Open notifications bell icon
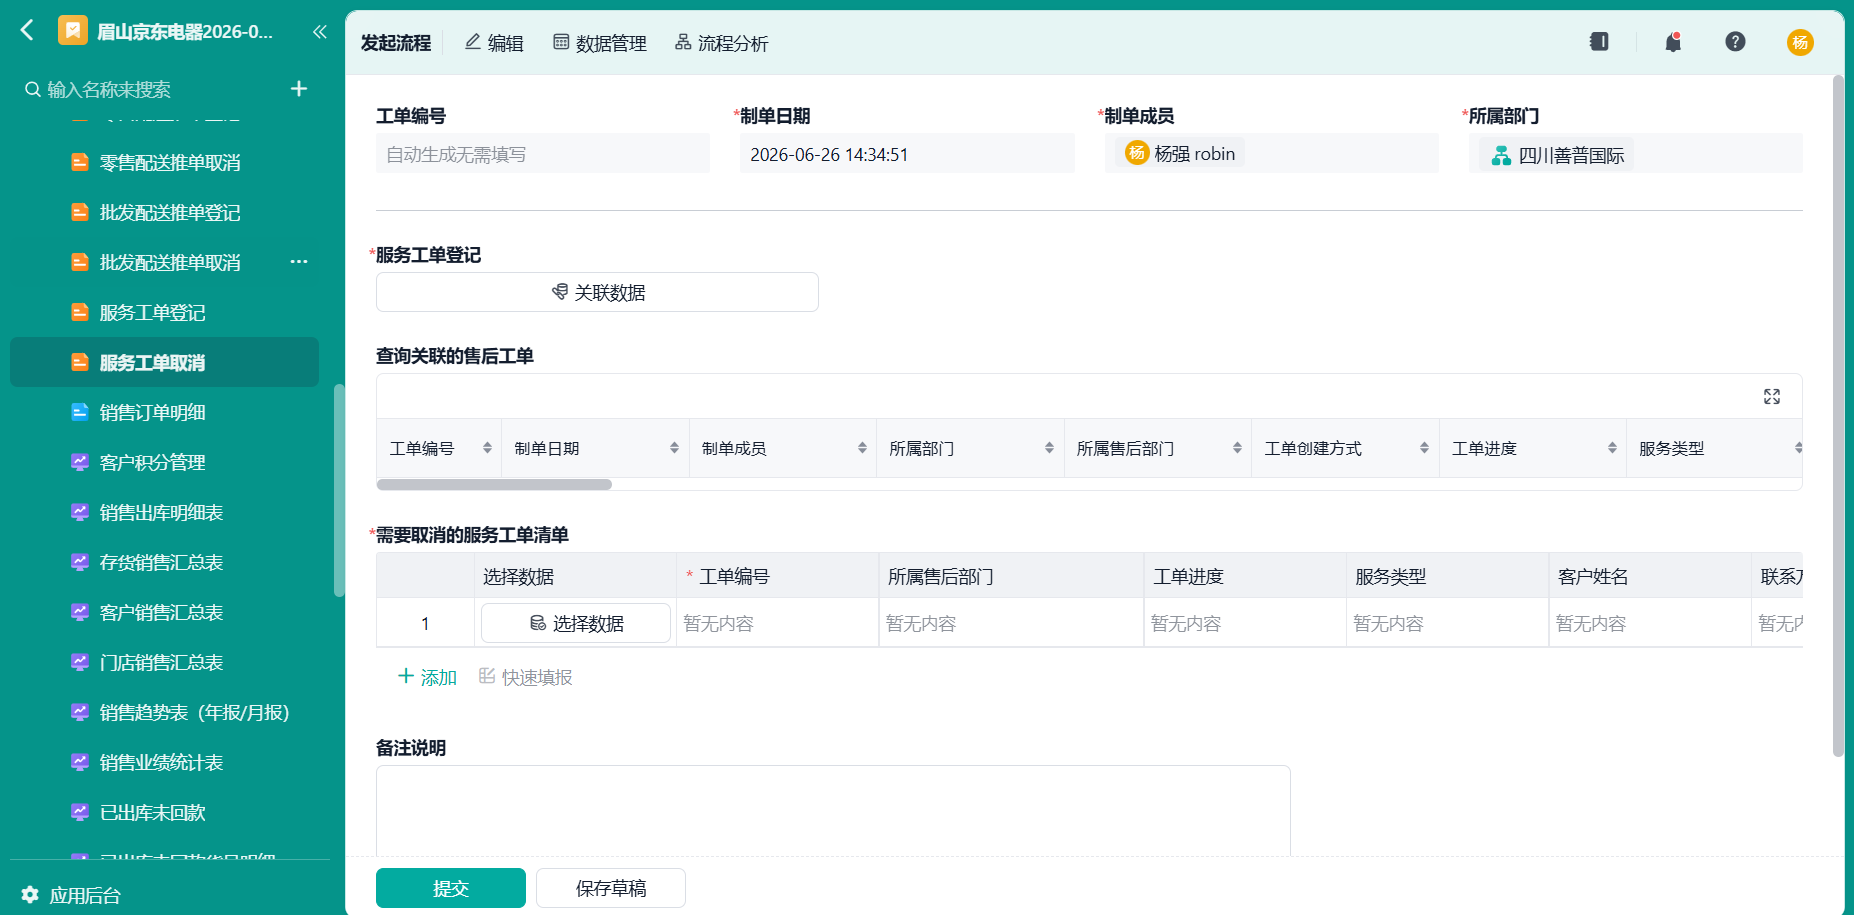Viewport: 1854px width, 915px height. pyautogui.click(x=1673, y=42)
